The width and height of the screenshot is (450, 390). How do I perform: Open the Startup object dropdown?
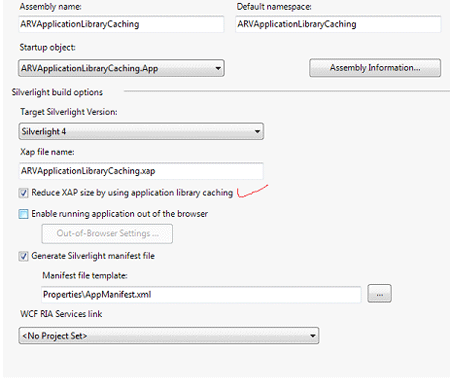coord(121,68)
